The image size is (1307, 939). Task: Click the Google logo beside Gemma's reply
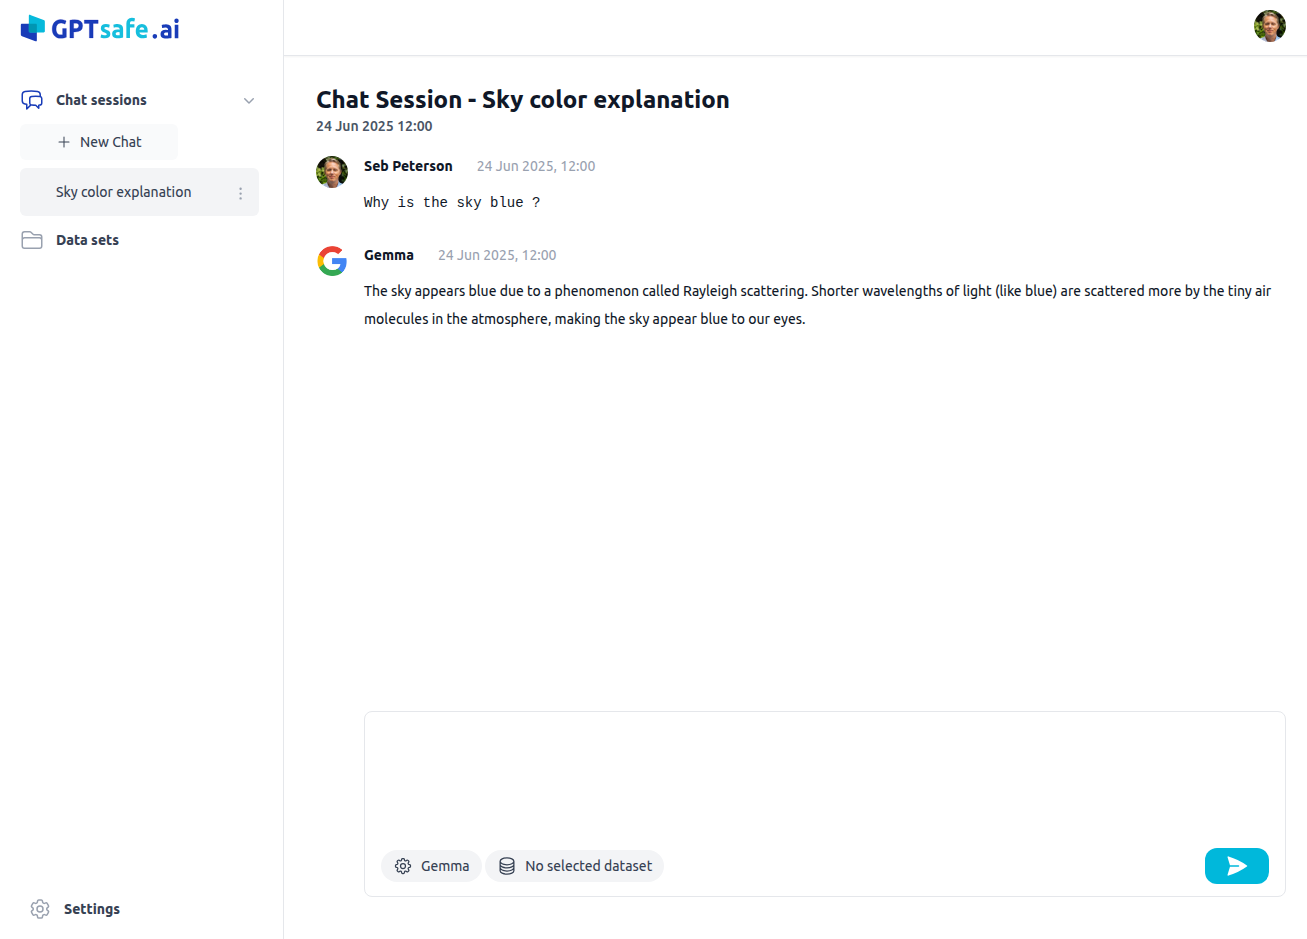coord(331,261)
